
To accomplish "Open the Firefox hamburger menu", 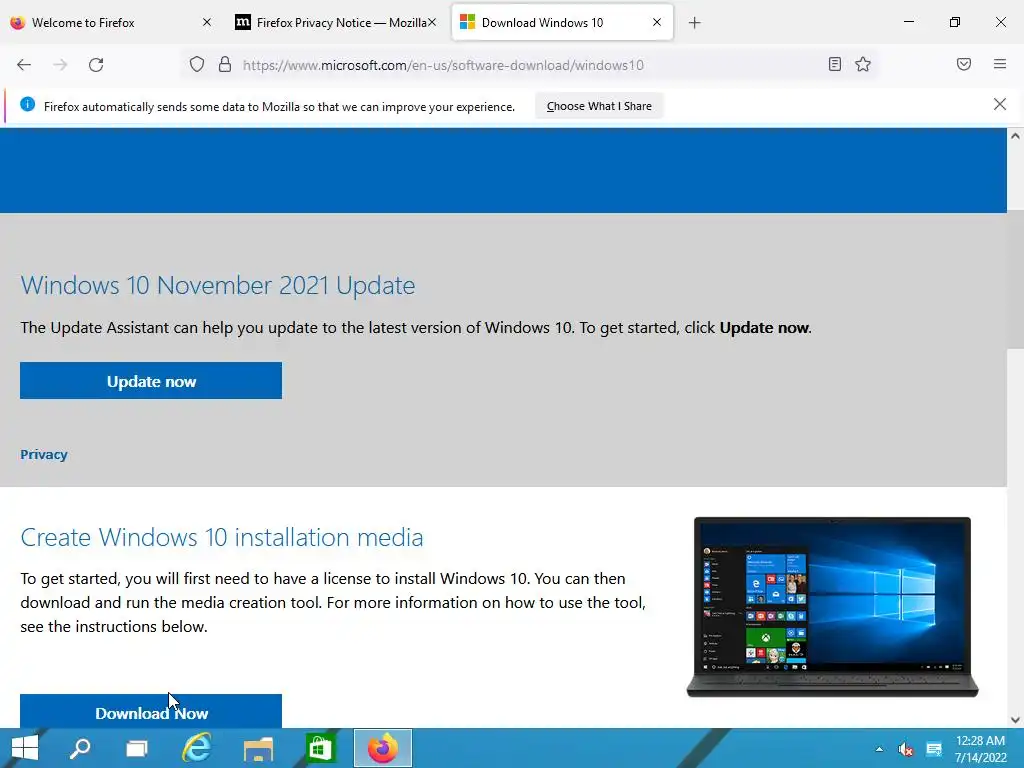I will pyautogui.click(x=1000, y=64).
